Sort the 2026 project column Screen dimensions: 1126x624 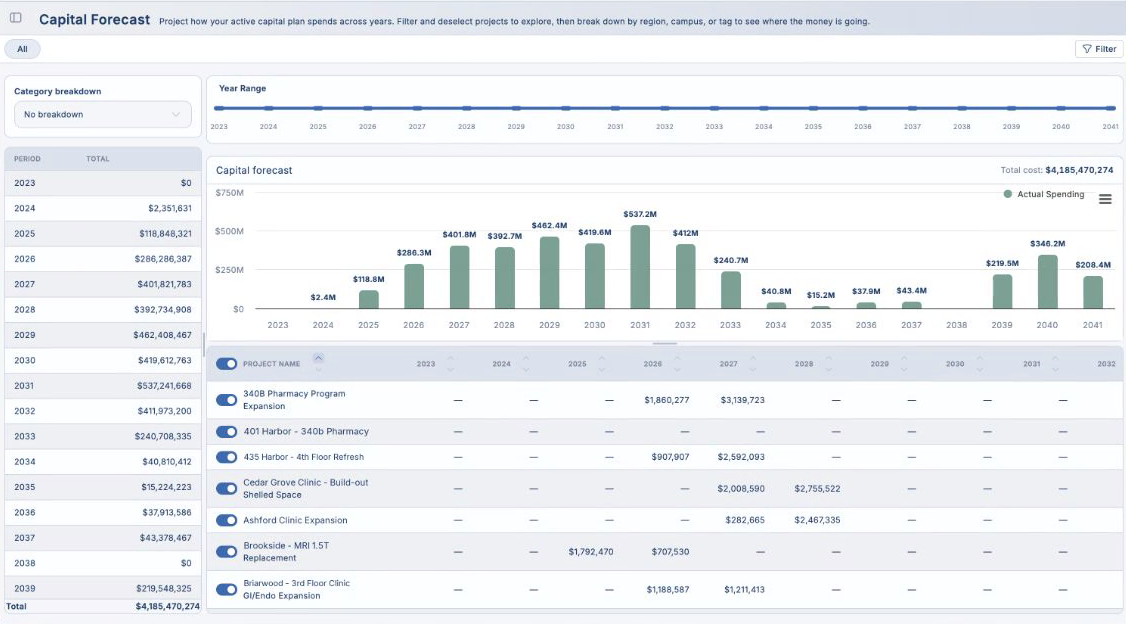click(x=677, y=364)
